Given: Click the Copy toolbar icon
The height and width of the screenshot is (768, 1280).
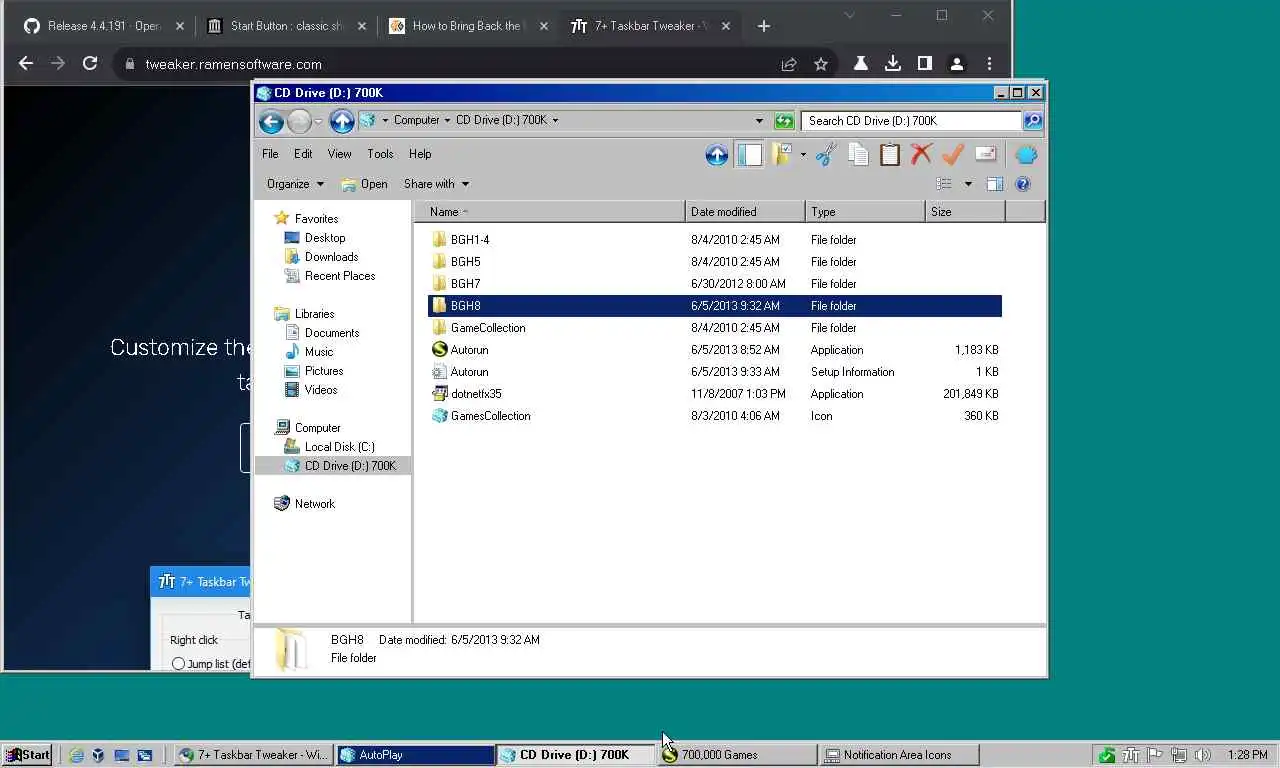Looking at the screenshot, I should point(858,154).
